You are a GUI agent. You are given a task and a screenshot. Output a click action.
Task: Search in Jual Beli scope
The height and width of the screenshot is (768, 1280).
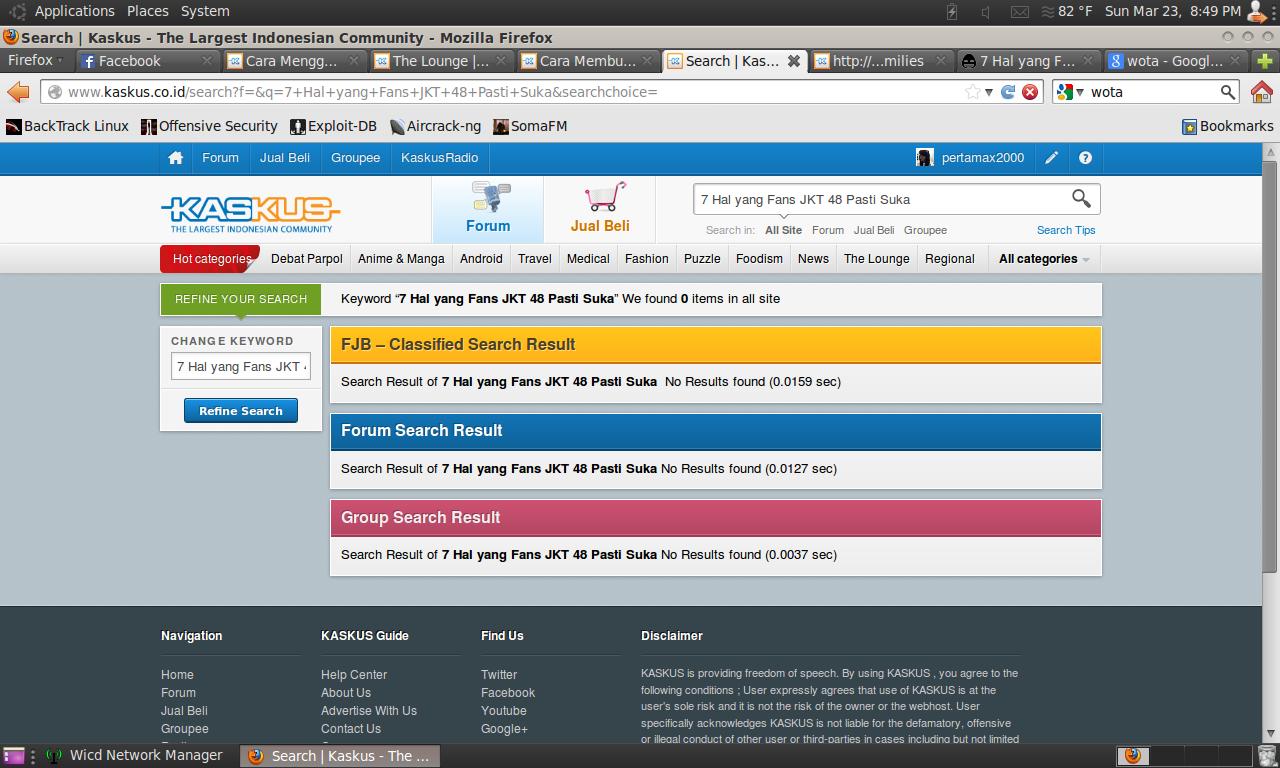click(875, 230)
